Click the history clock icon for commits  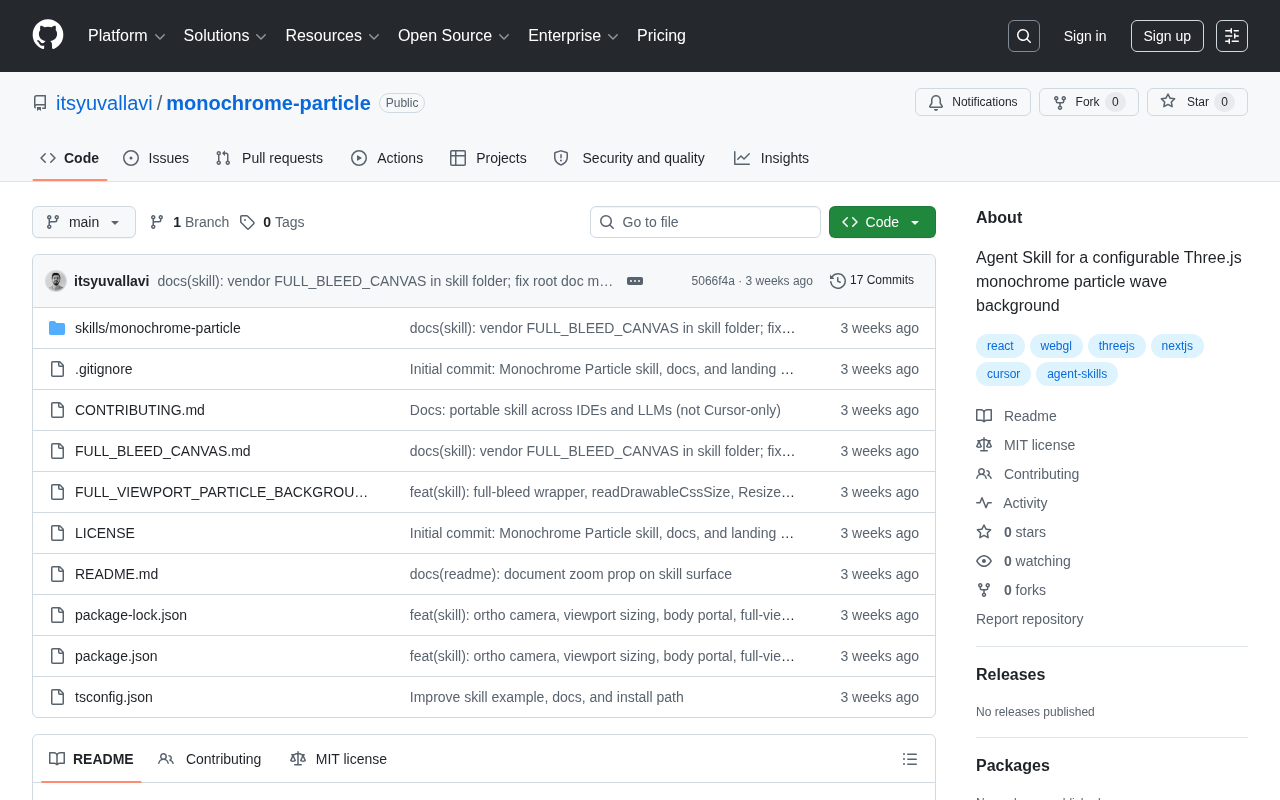(x=838, y=281)
